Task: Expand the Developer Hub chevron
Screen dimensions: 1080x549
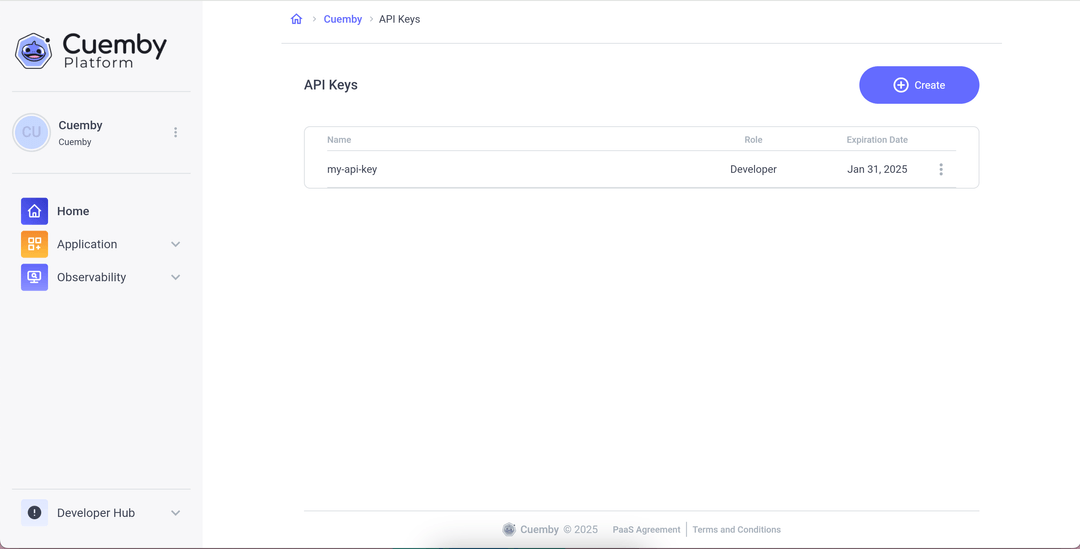Action: (176, 513)
